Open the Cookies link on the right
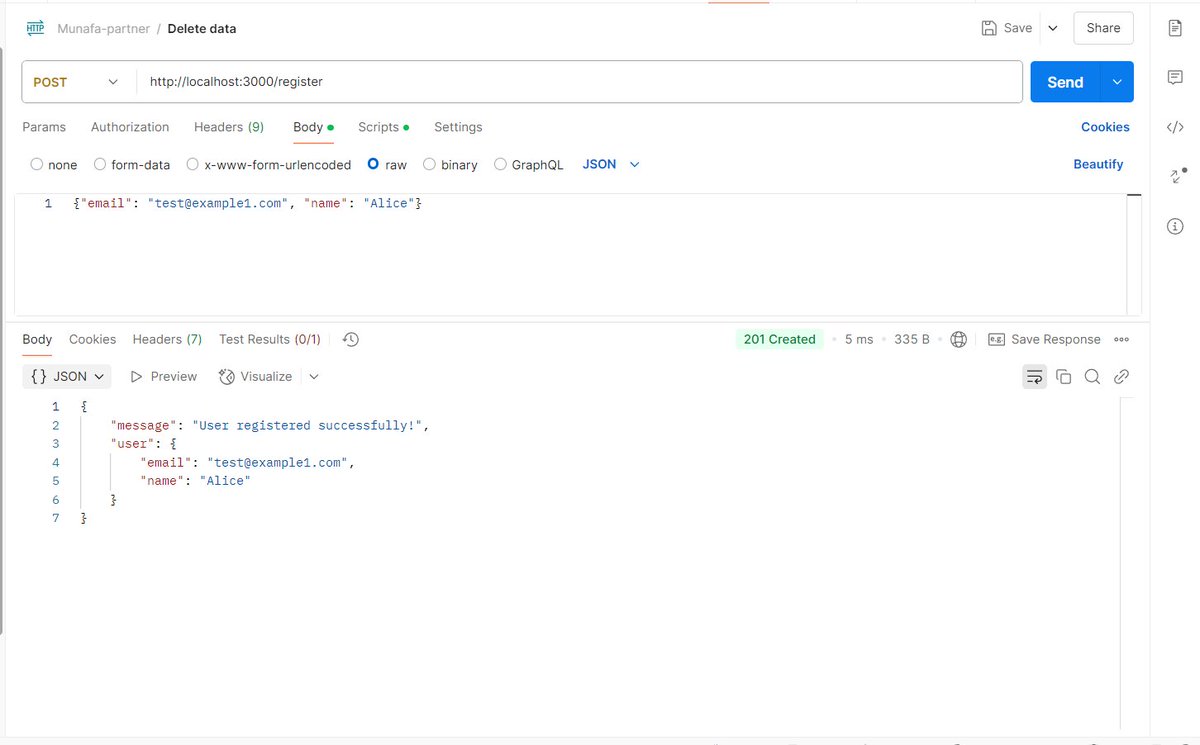The width and height of the screenshot is (1200, 745). (1105, 127)
